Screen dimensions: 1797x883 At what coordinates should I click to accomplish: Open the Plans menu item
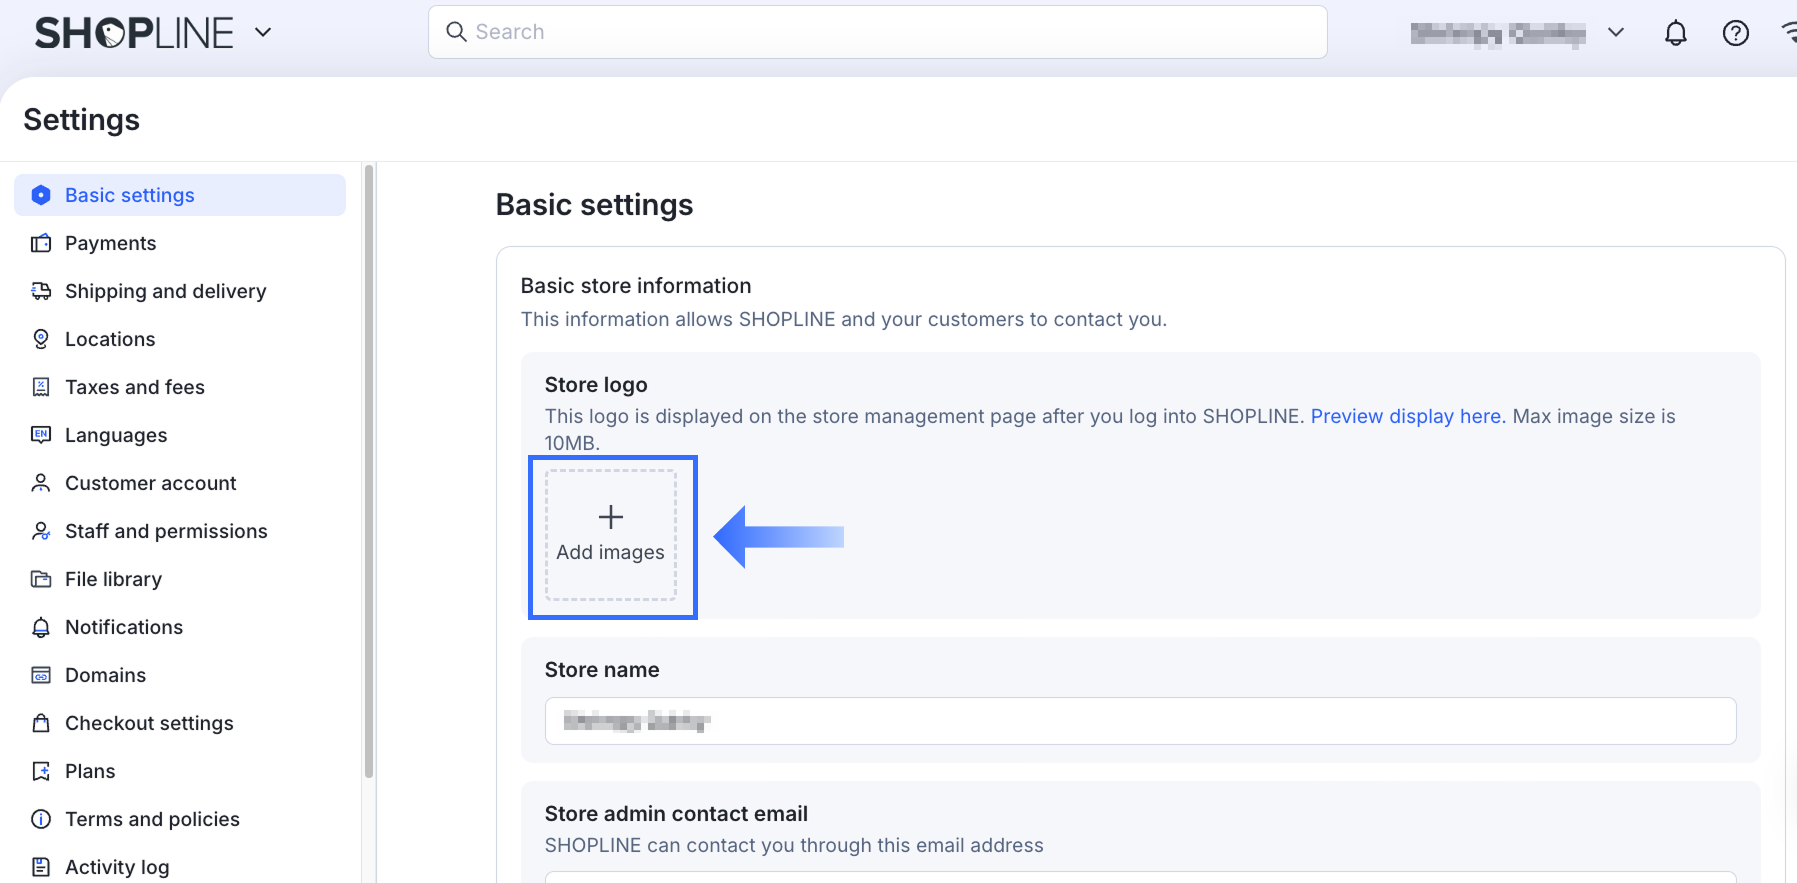pos(90,771)
